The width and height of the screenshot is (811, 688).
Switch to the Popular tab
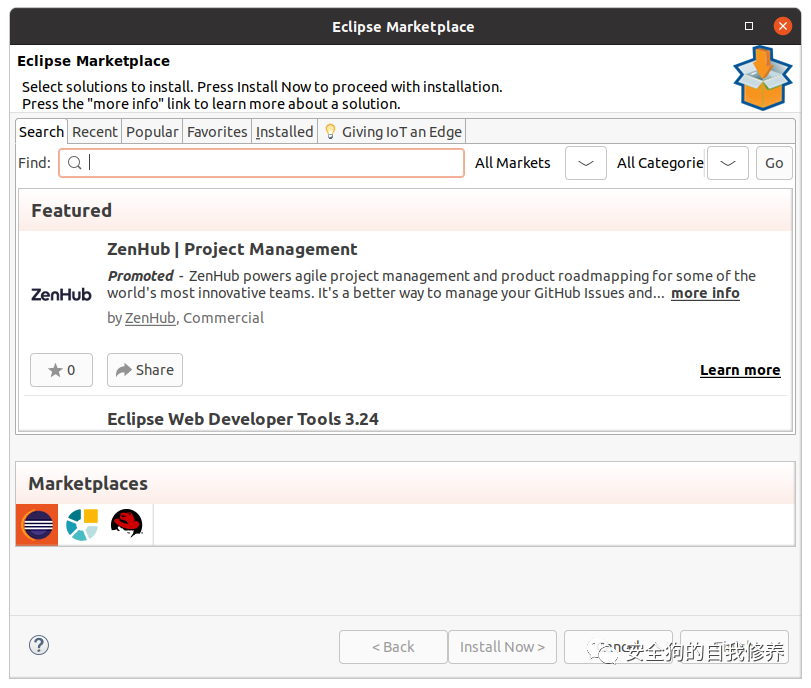[152, 132]
